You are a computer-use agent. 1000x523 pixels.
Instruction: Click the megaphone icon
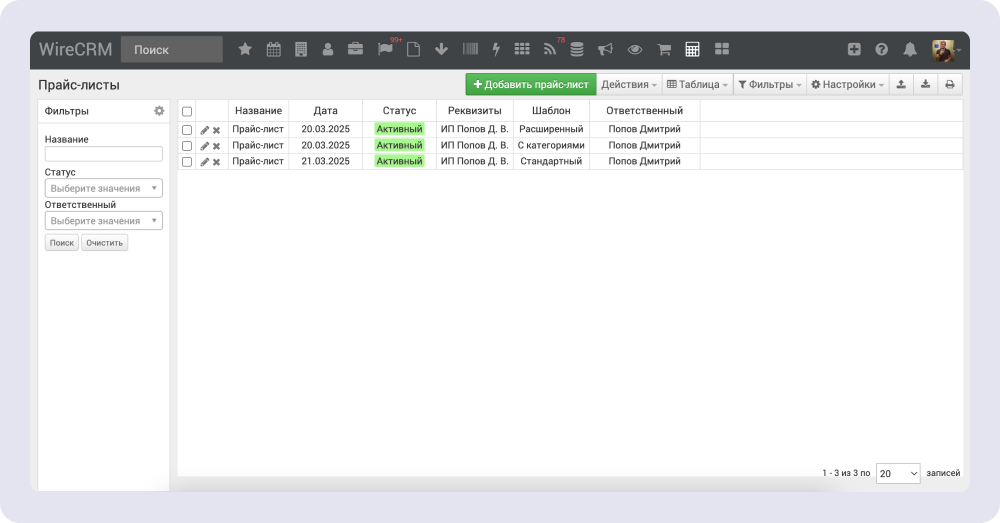point(605,49)
